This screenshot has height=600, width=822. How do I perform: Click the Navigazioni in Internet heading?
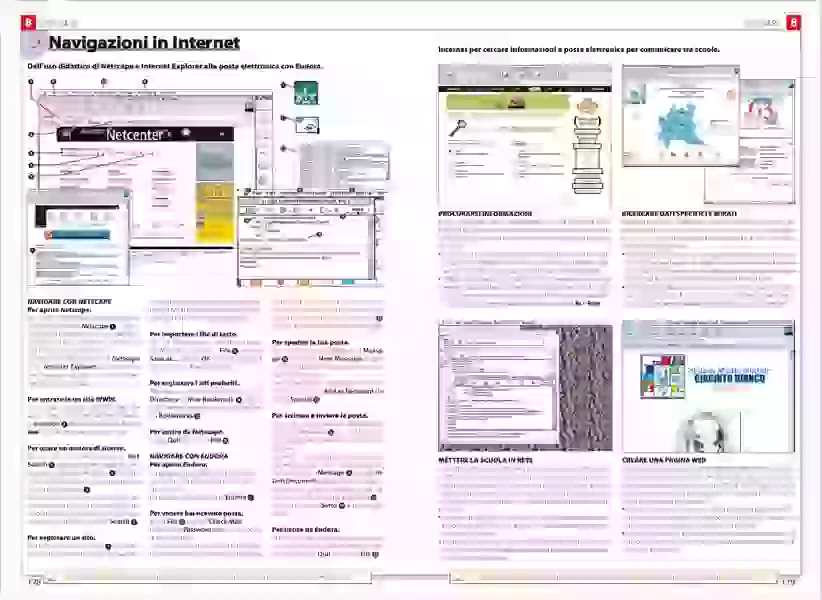[x=144, y=43]
